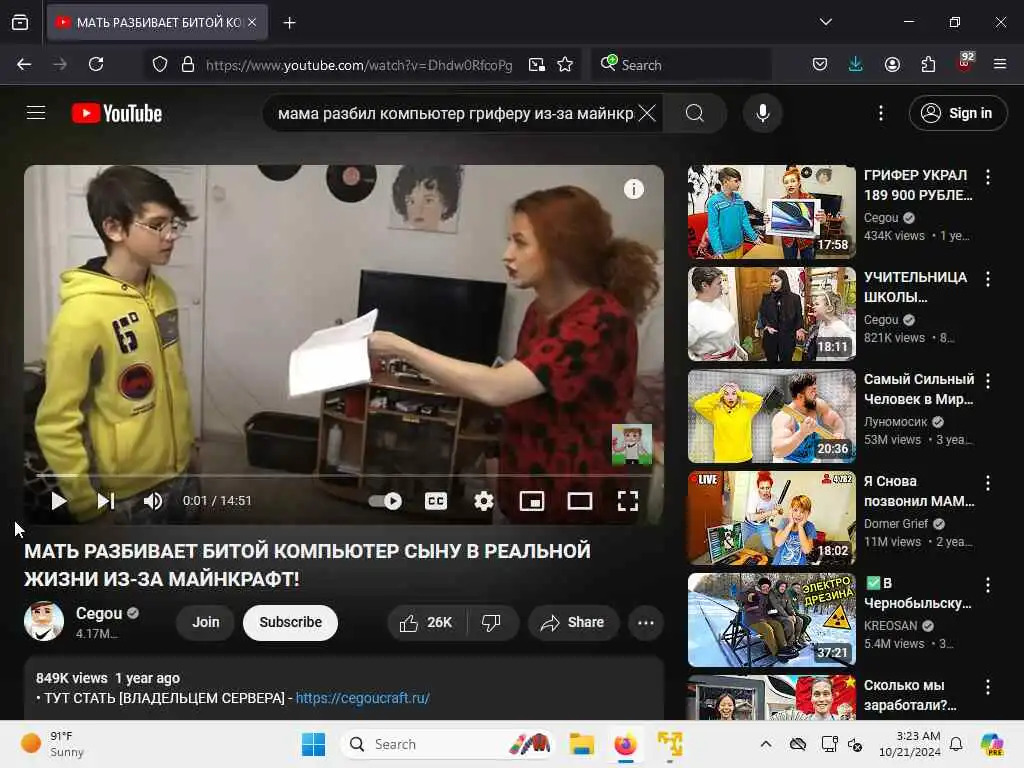The width and height of the screenshot is (1024, 768).
Task: Save to Pocket icon
Action: 820,64
